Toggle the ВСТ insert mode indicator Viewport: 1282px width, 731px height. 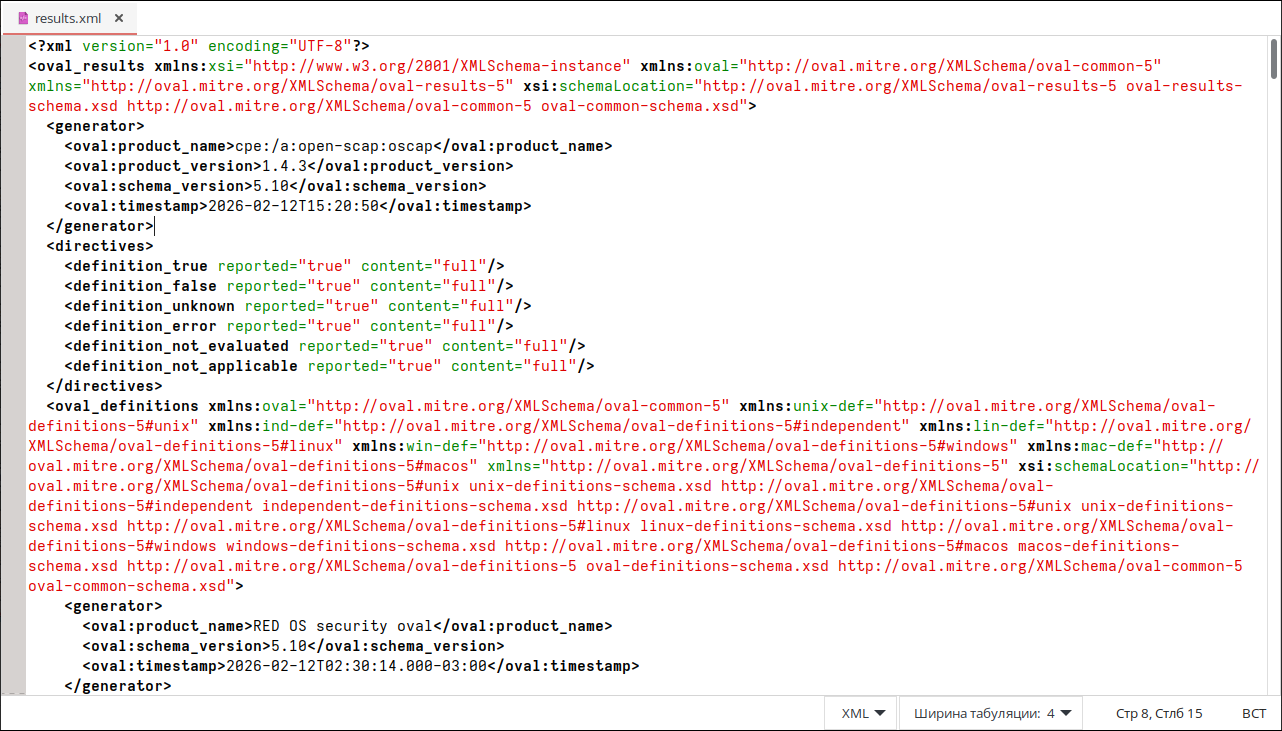(x=1254, y=713)
